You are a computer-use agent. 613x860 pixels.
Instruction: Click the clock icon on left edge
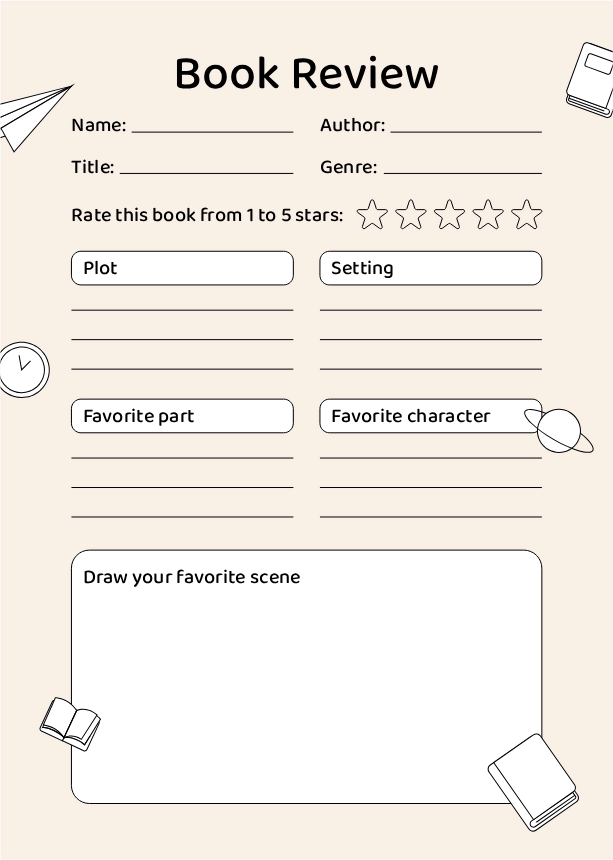pyautogui.click(x=22, y=369)
